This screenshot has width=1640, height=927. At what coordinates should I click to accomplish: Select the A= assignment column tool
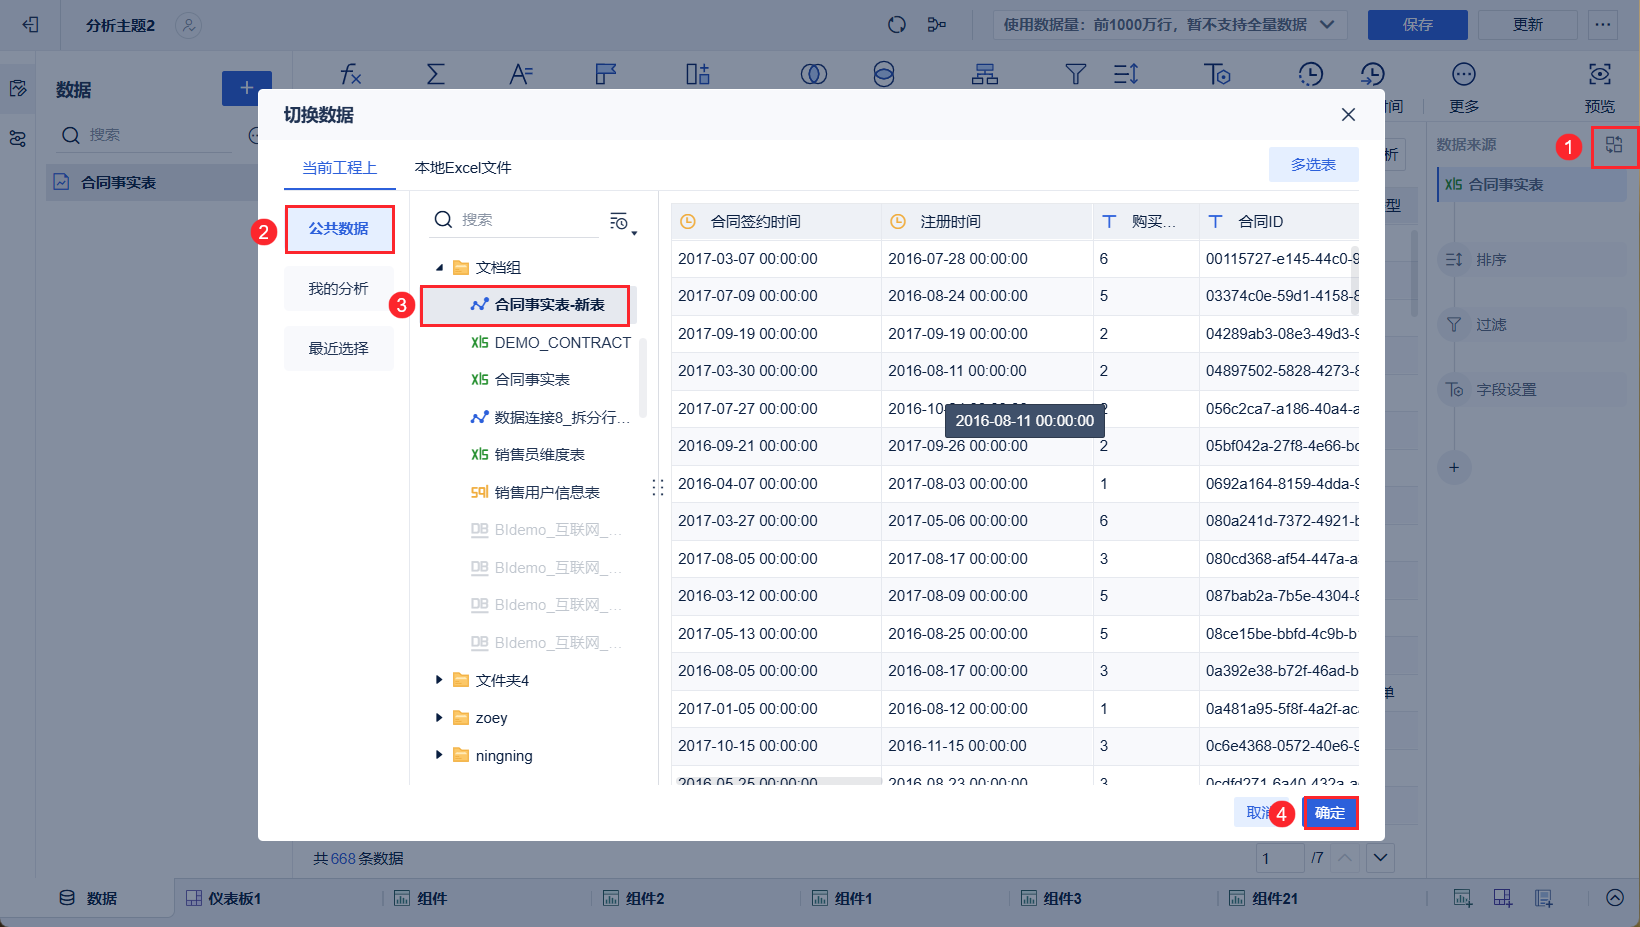[521, 74]
